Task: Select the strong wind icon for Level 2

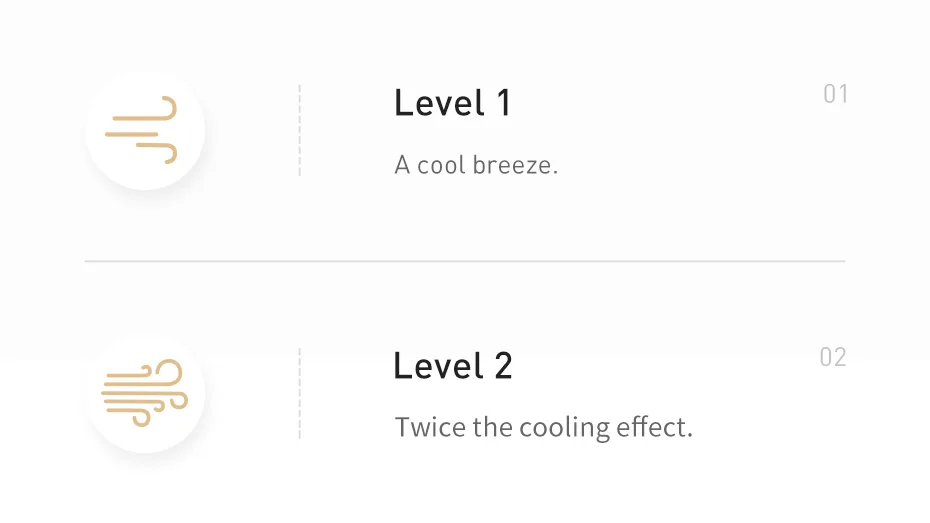Action: point(144,393)
